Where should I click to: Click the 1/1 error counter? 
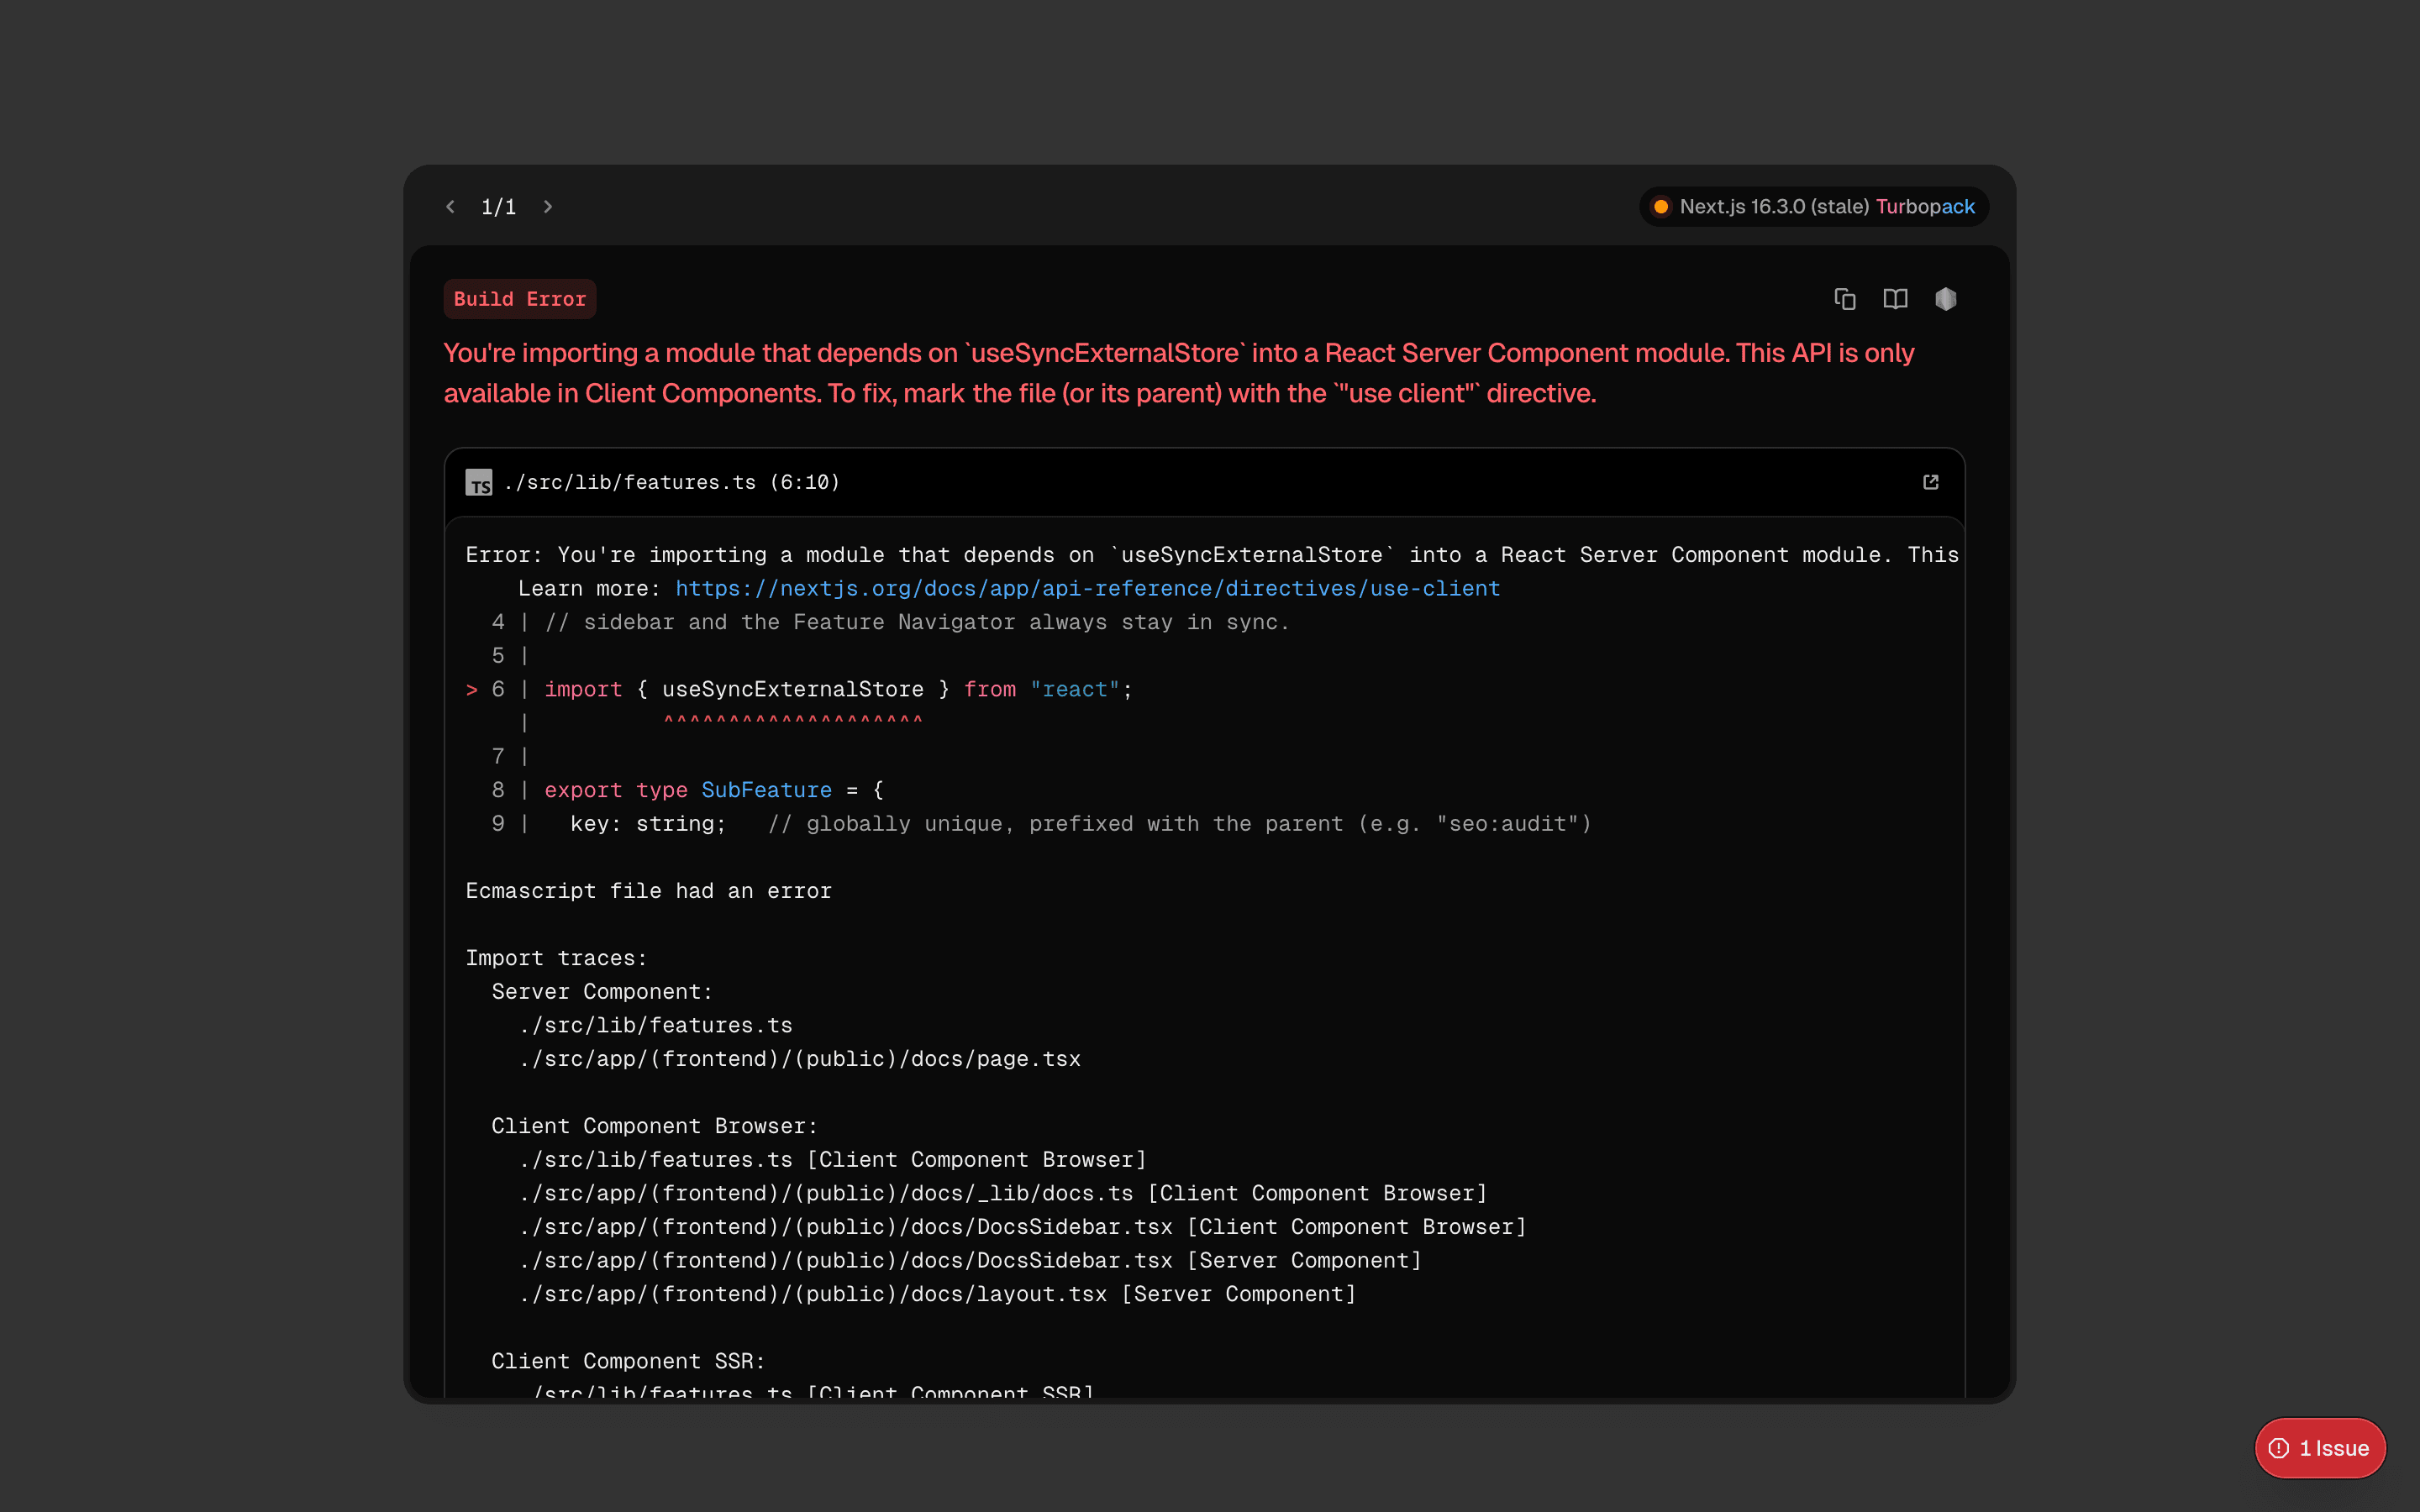[x=499, y=207]
